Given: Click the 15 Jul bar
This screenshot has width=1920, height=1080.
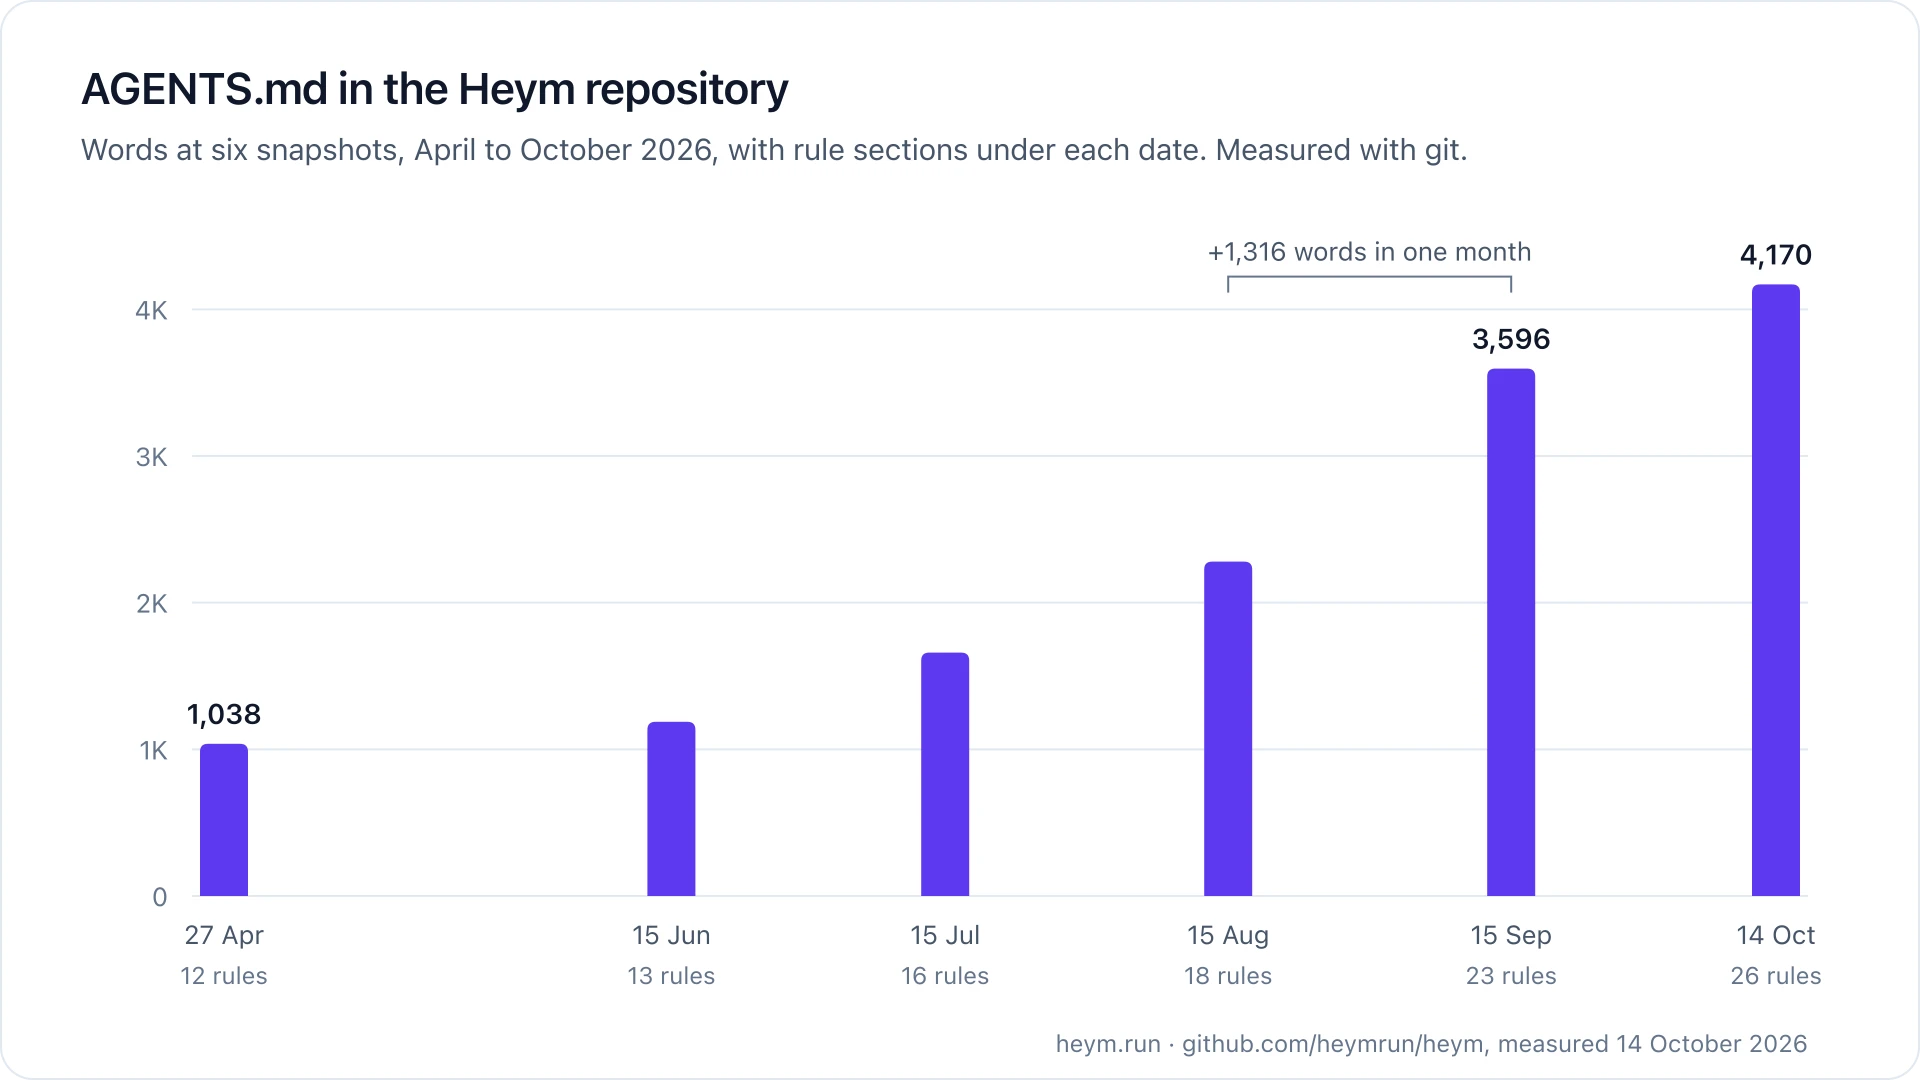Looking at the screenshot, I should 945,774.
